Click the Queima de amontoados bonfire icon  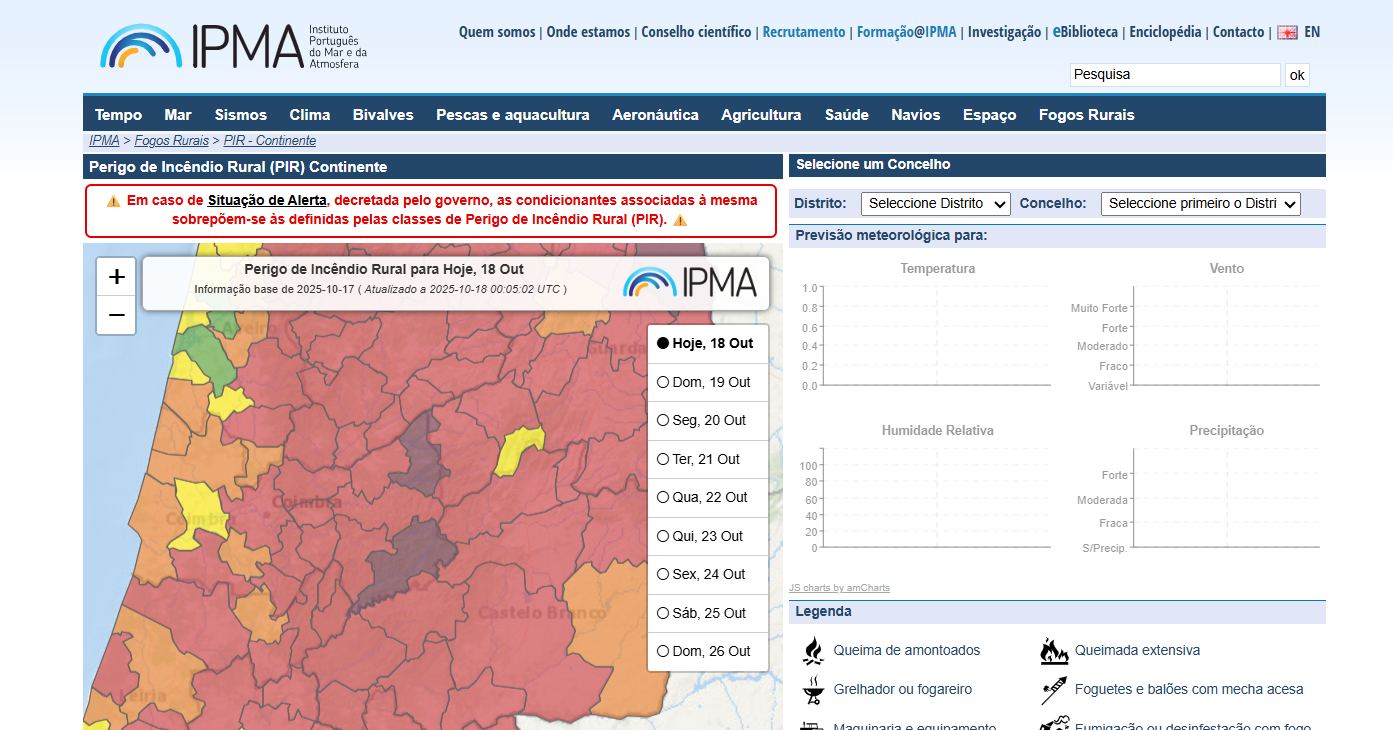[x=814, y=651]
